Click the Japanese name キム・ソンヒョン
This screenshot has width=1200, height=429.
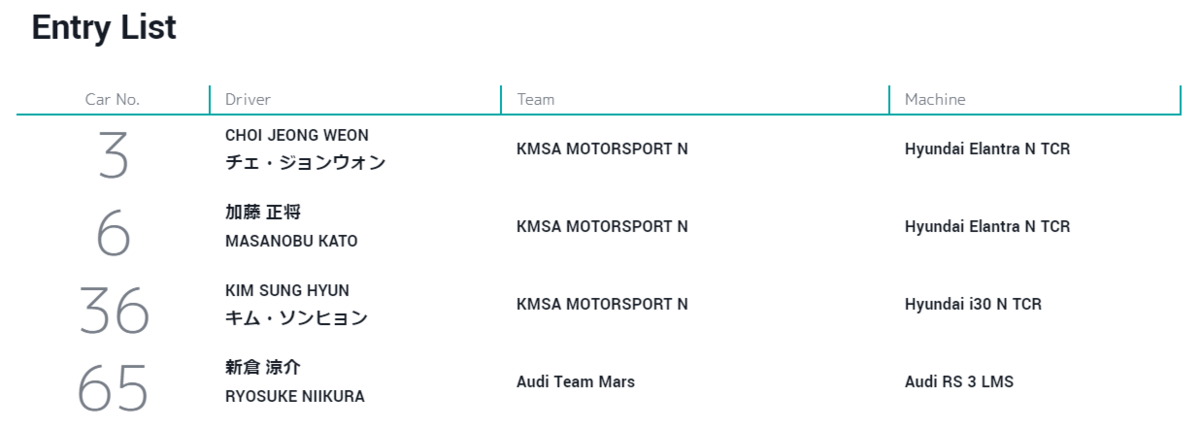[x=297, y=318]
